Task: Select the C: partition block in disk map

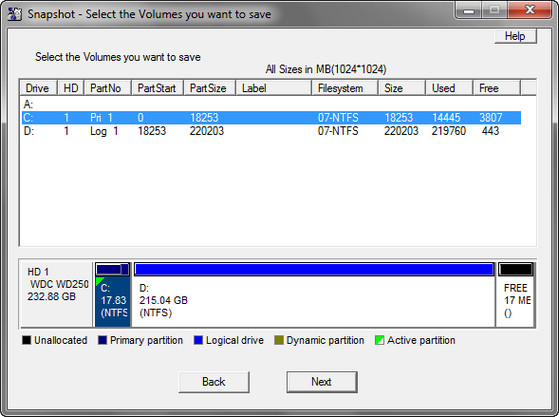Action: coord(113,295)
